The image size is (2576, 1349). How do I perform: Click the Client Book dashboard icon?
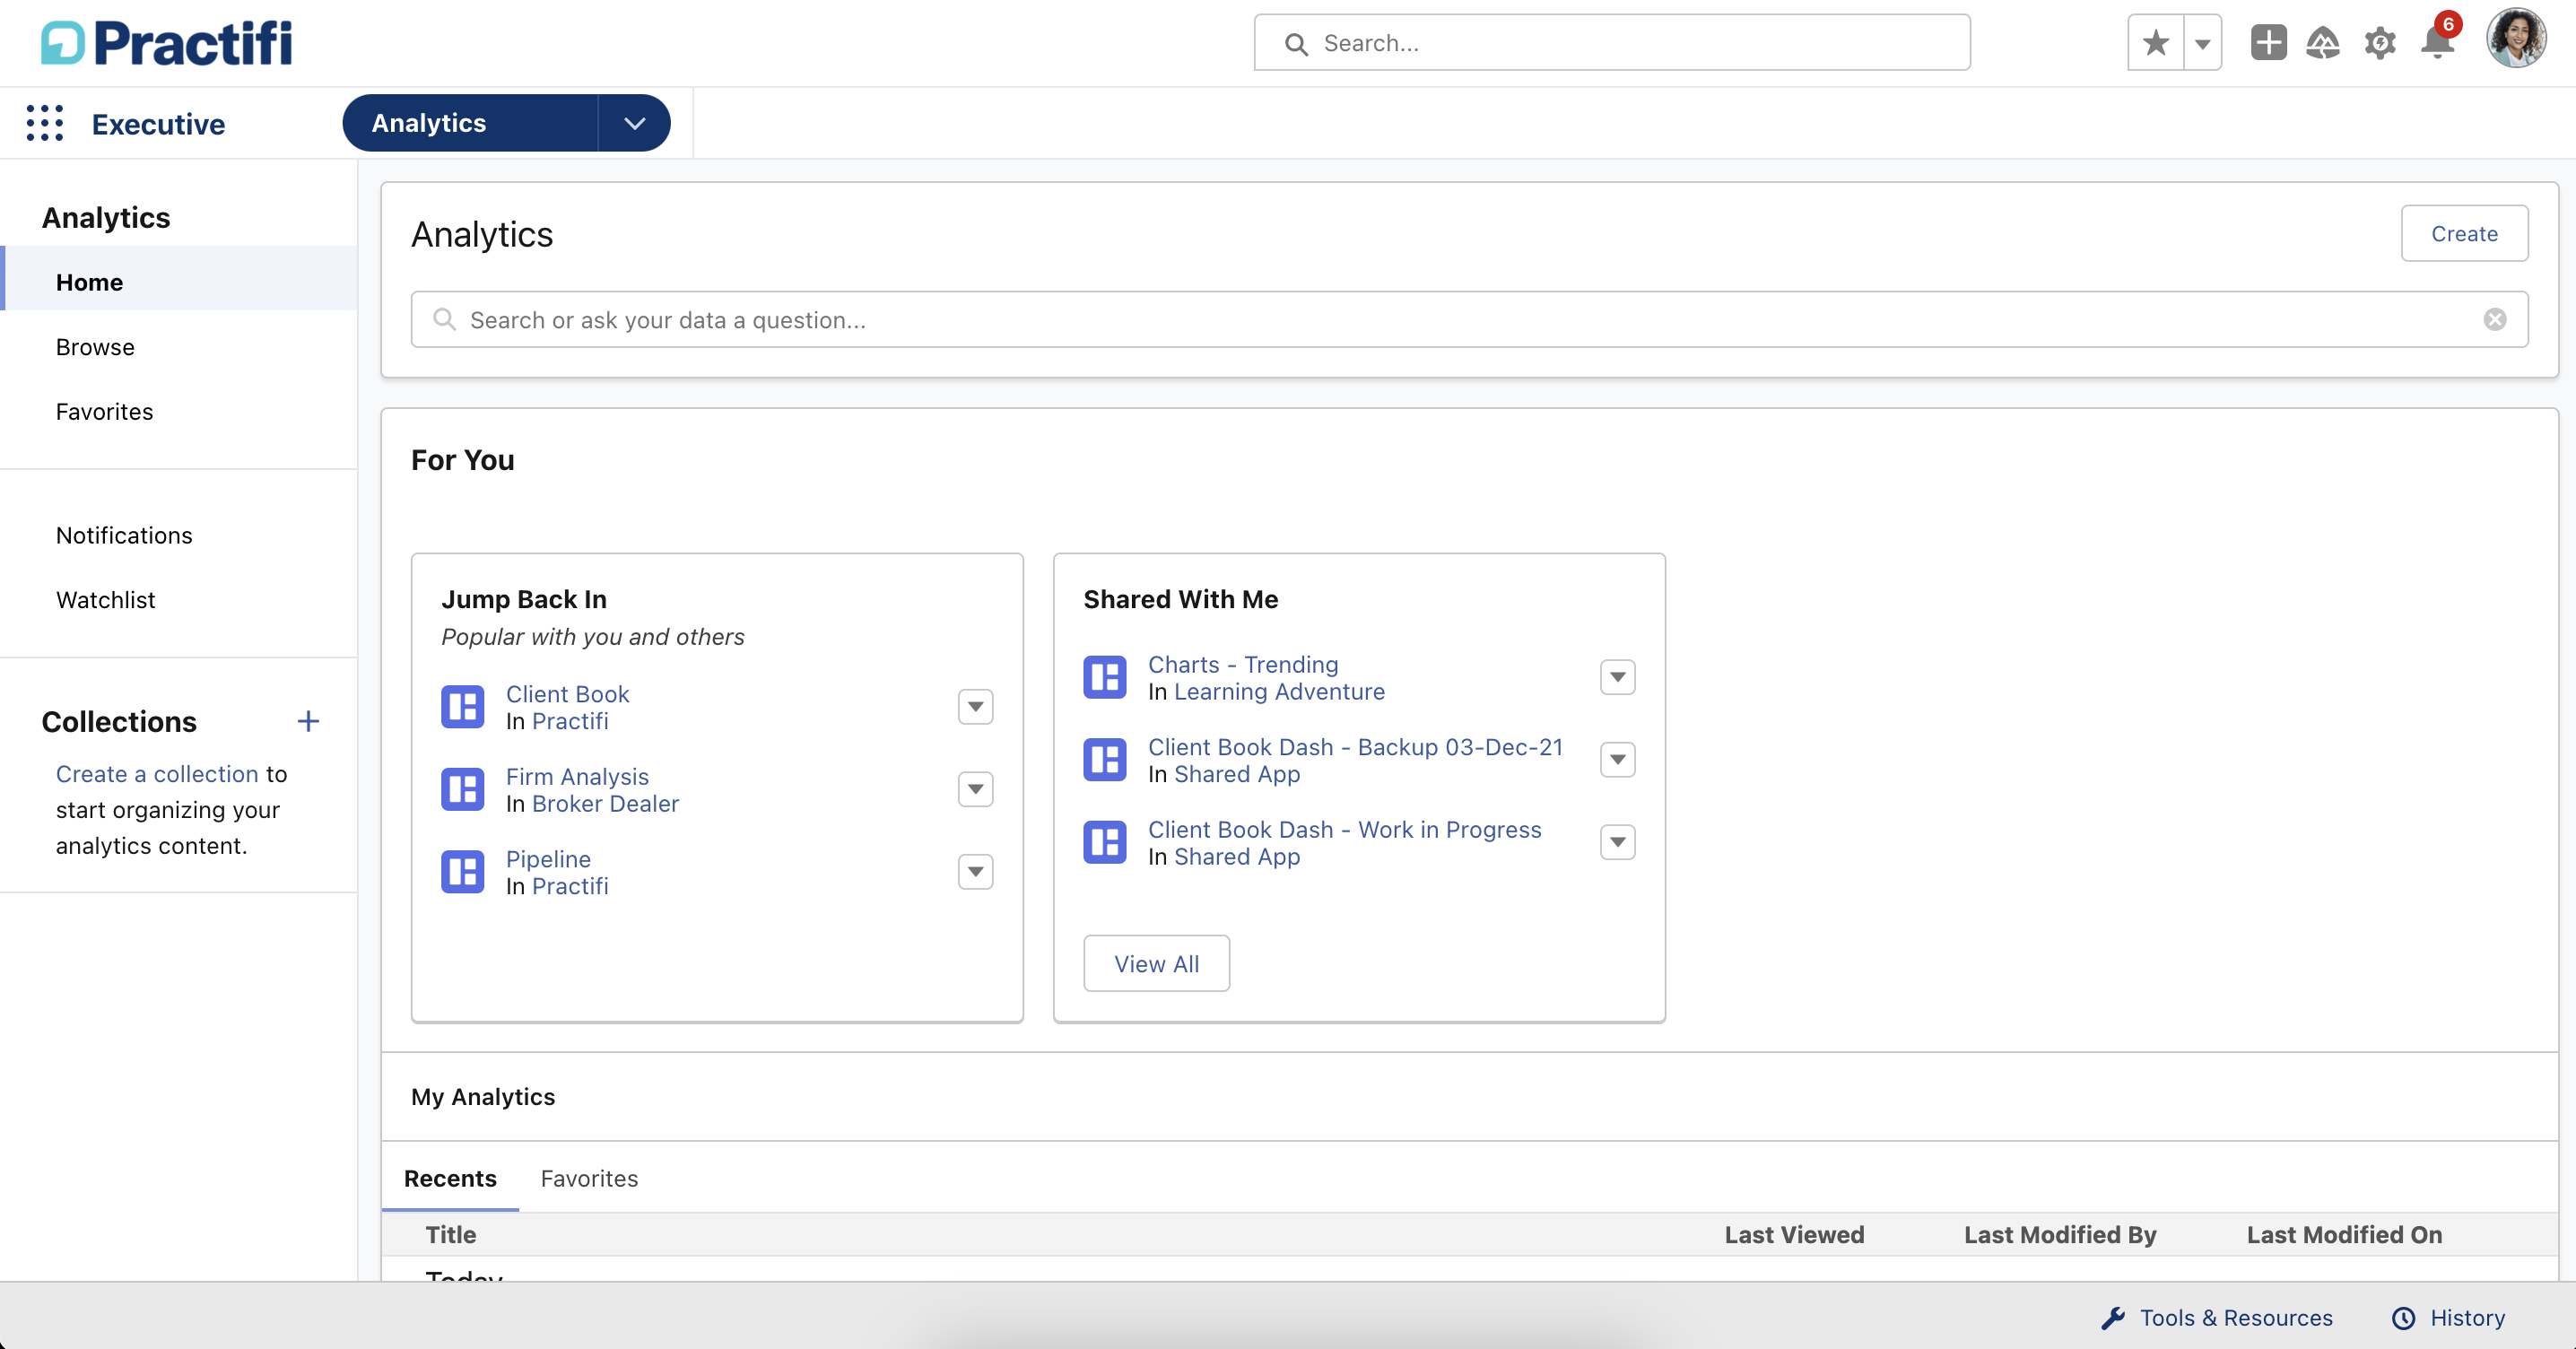[x=463, y=707]
